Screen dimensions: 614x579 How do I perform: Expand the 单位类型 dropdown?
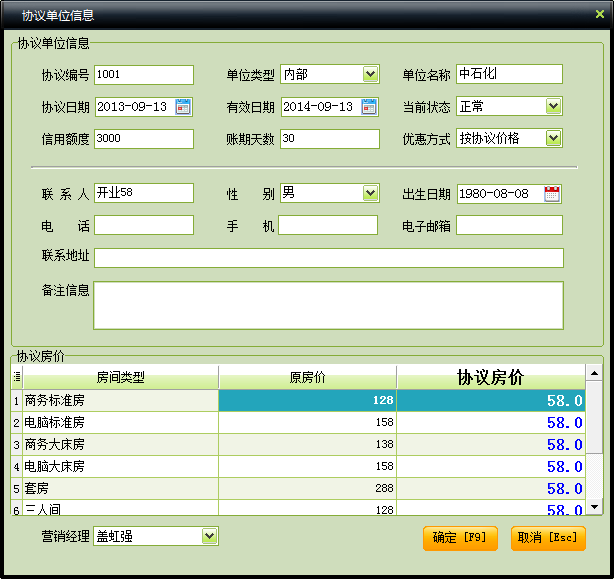click(x=370, y=74)
